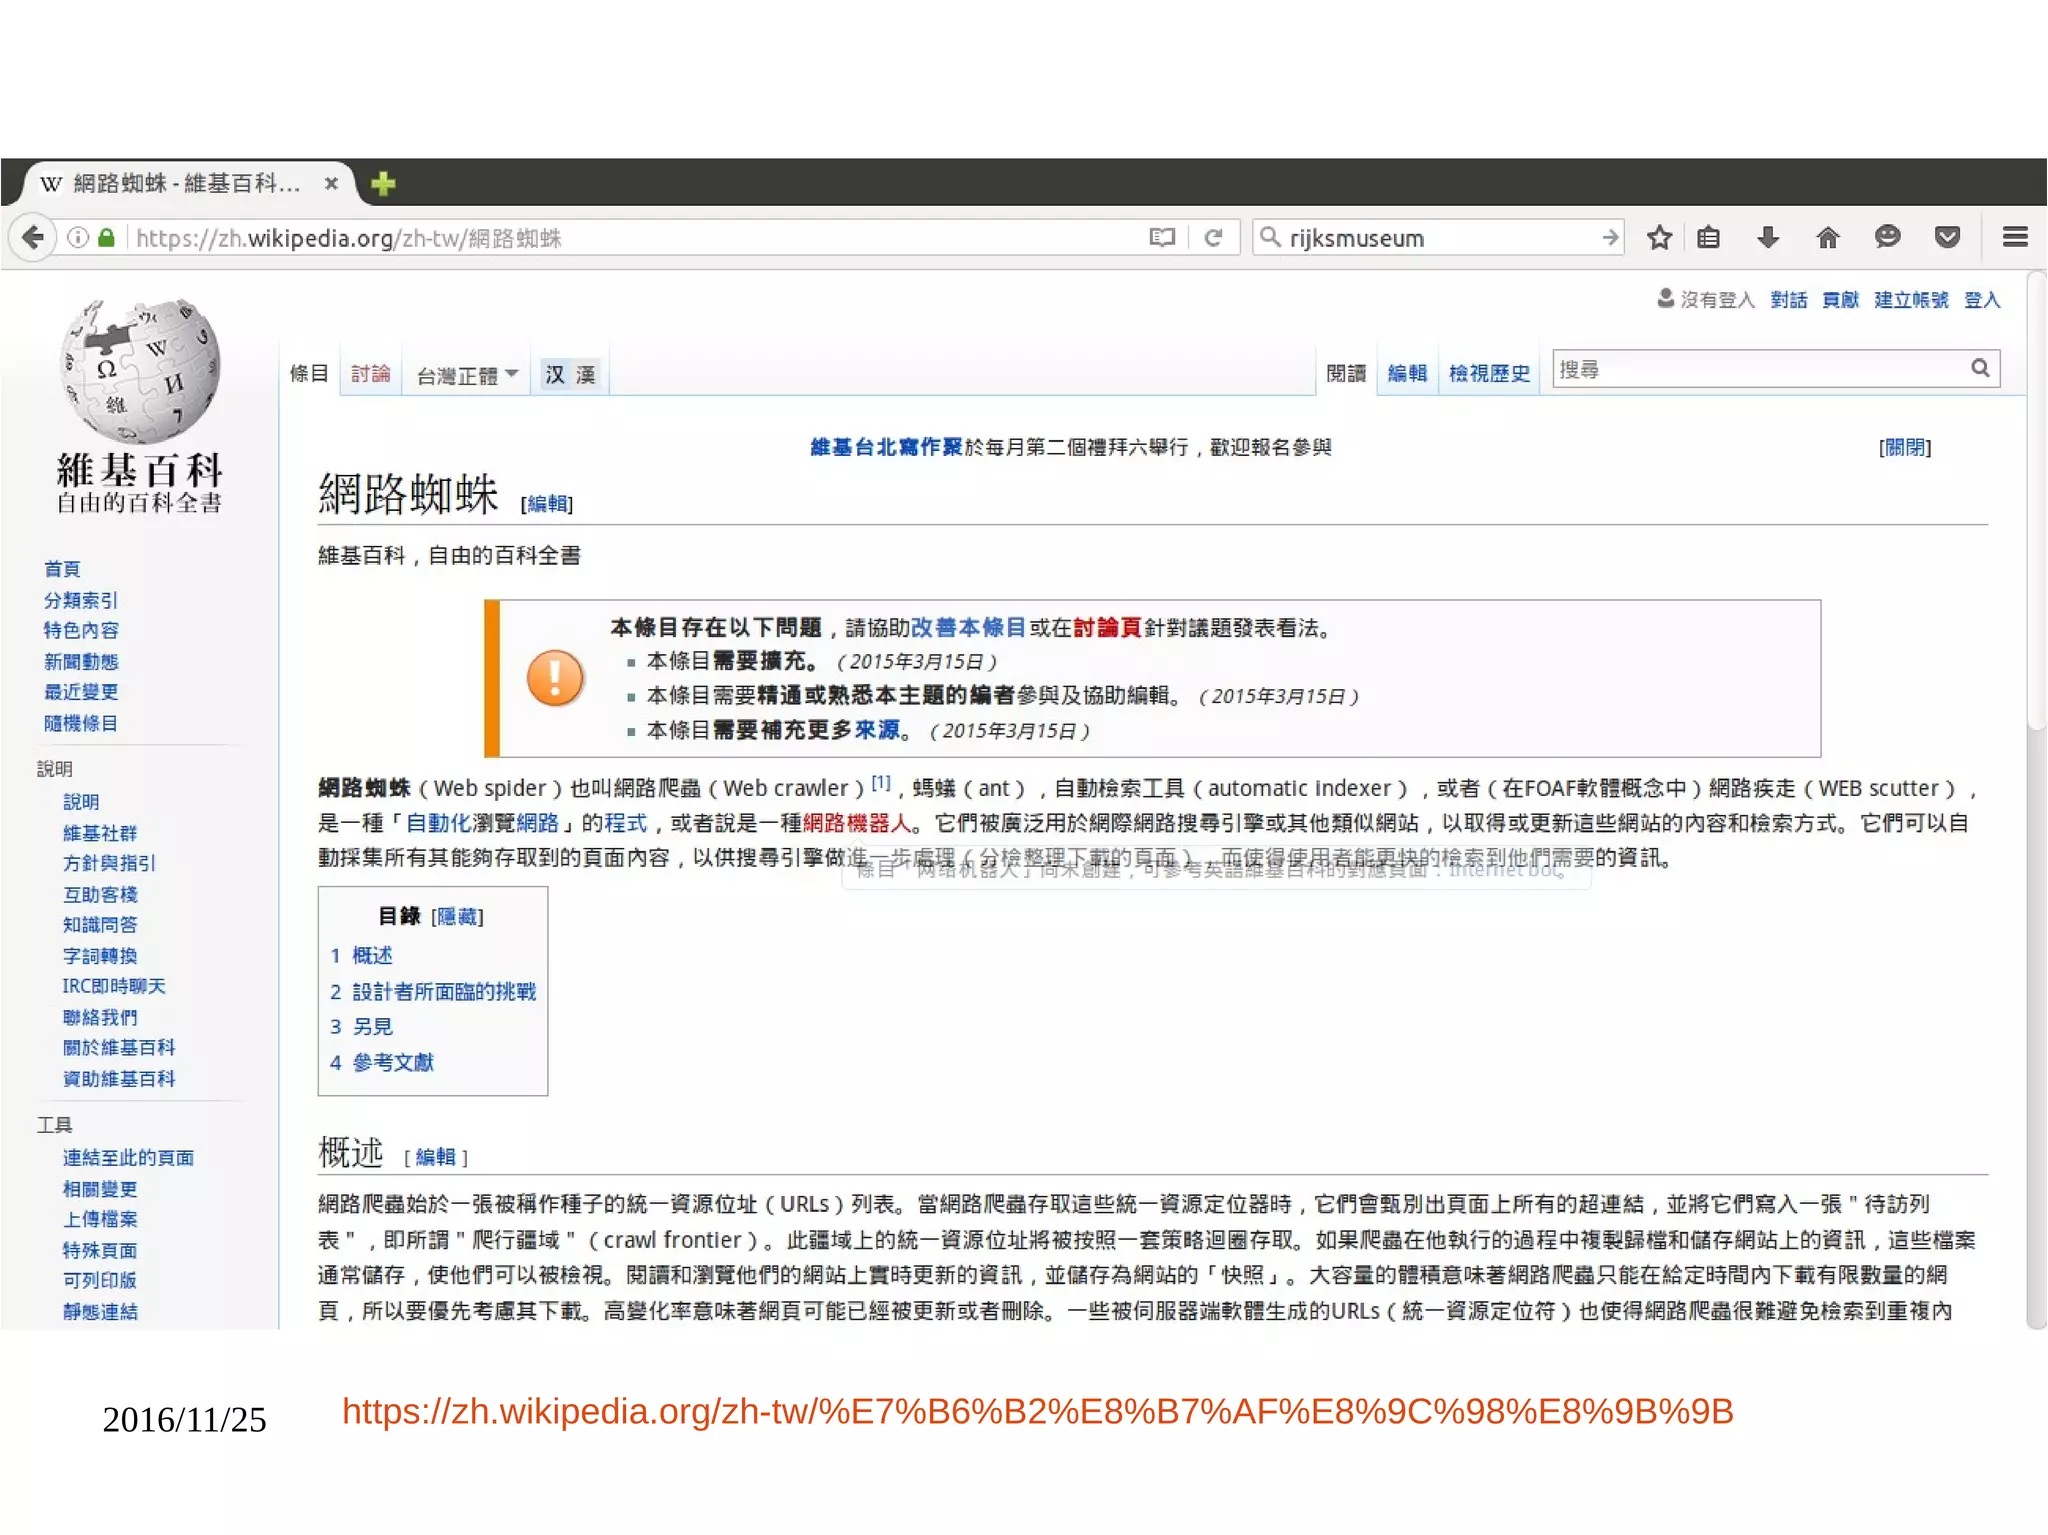This screenshot has height=1535, width=2048.
Task: Click the 編輯 link beside 網路蜘蛛 title
Action: point(547,504)
